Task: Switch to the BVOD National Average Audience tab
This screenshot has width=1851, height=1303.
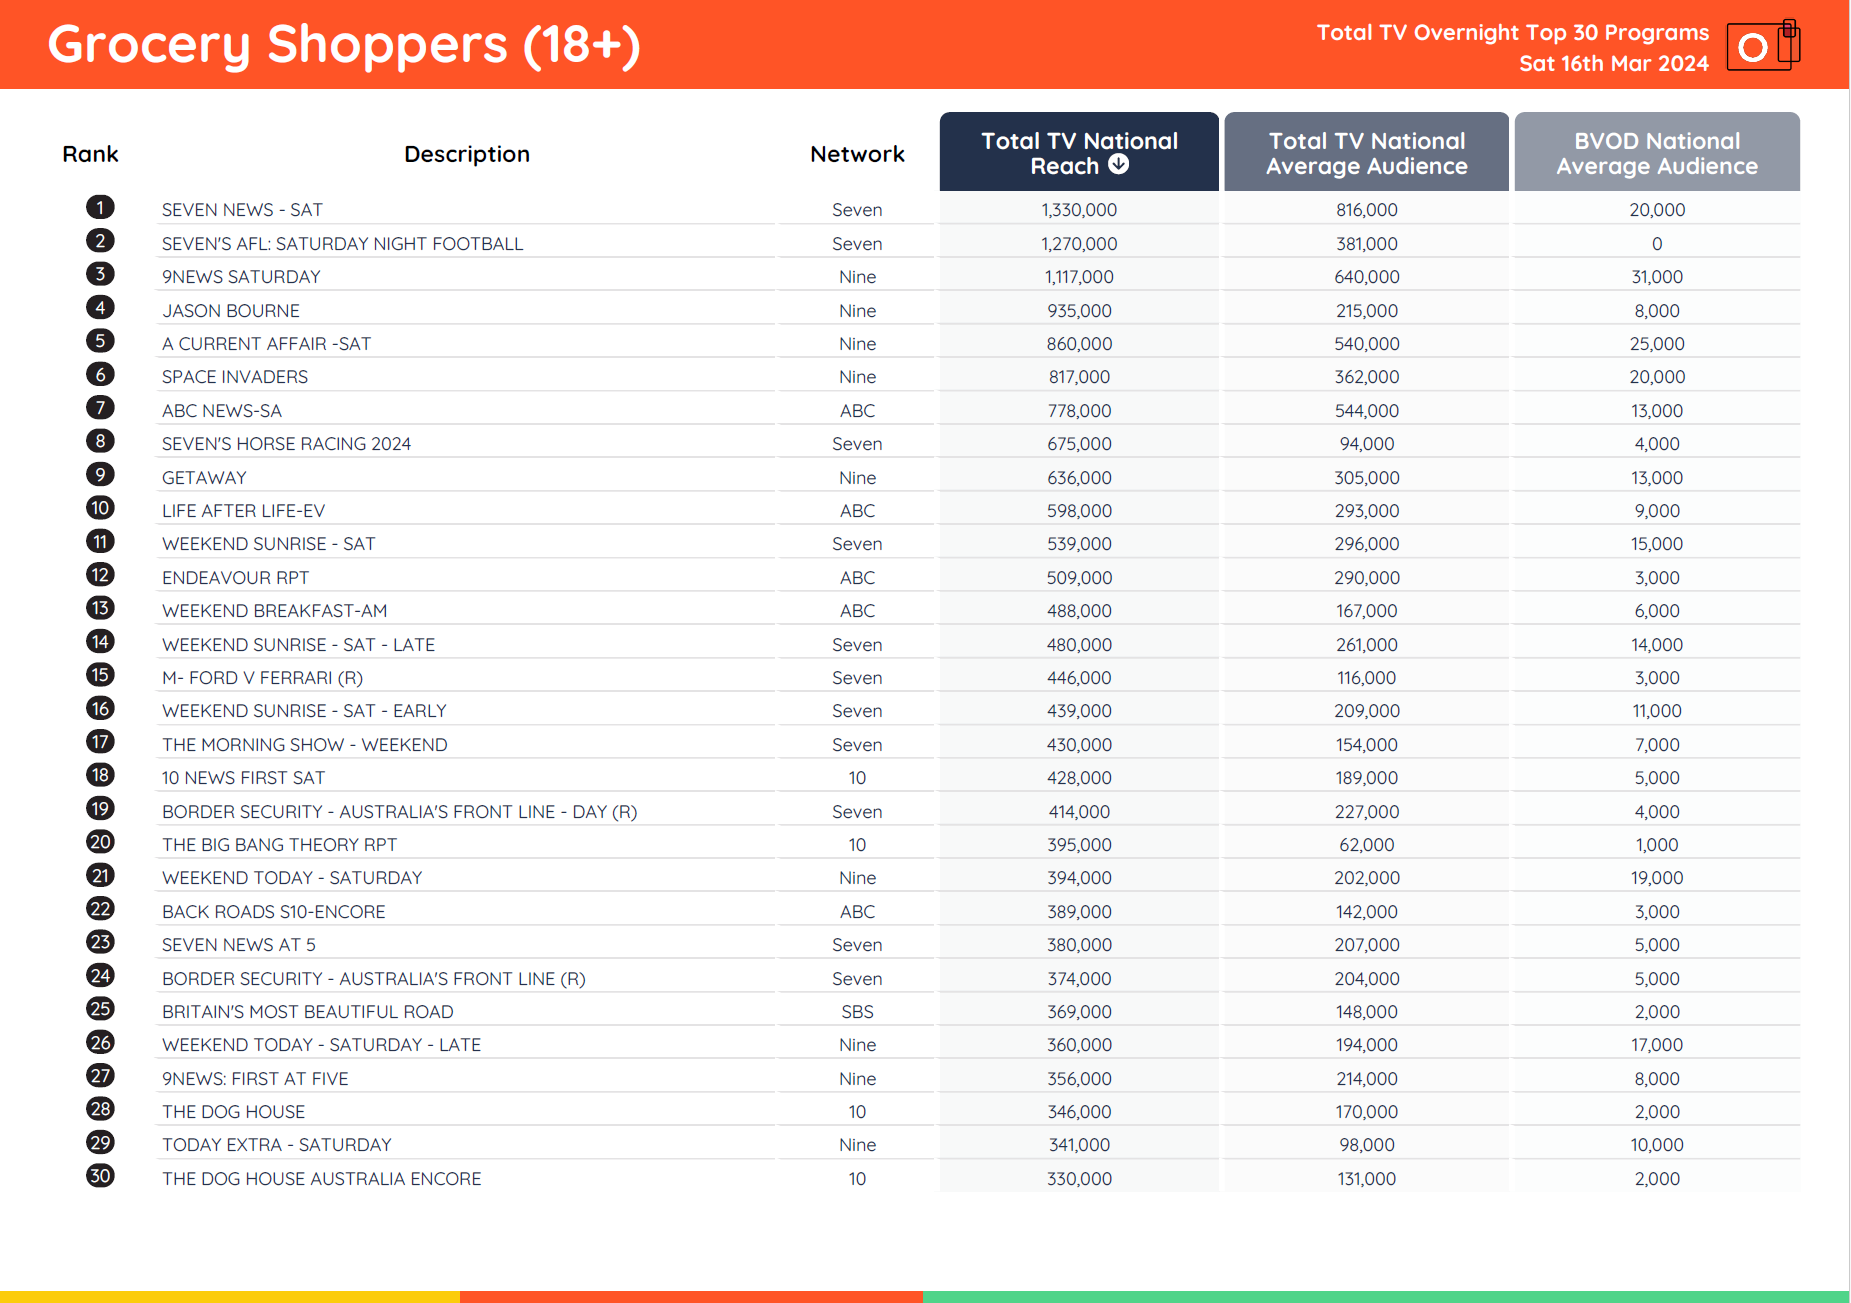Action: point(1656,153)
